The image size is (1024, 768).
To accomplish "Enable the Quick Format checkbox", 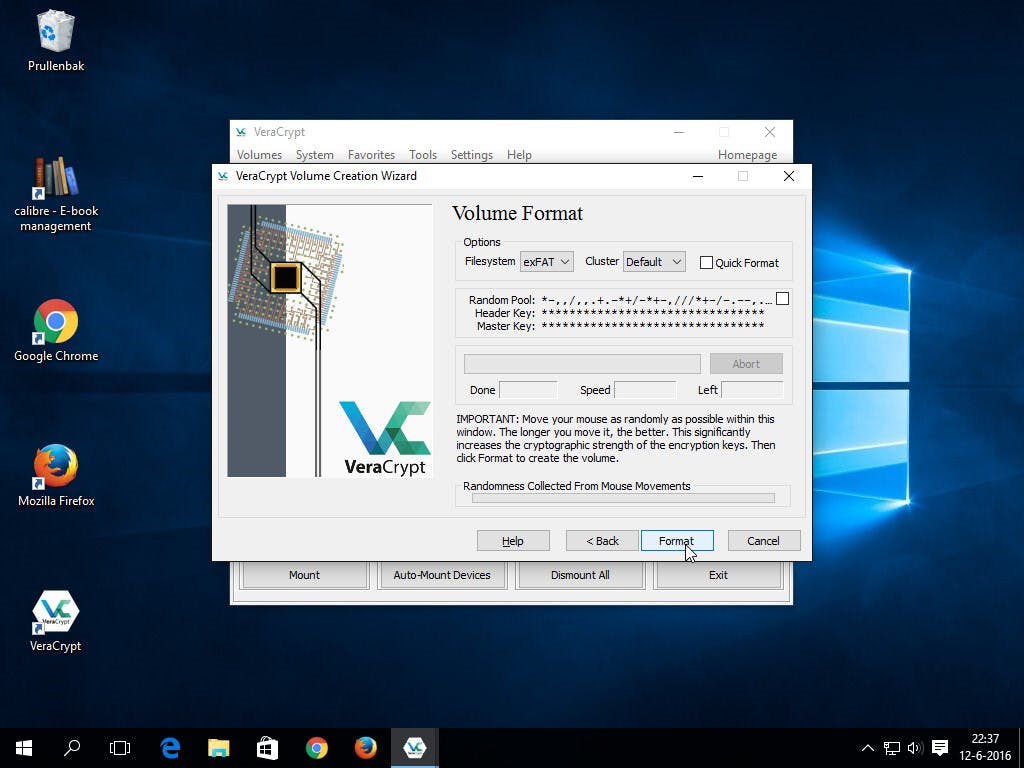I will click(x=706, y=263).
